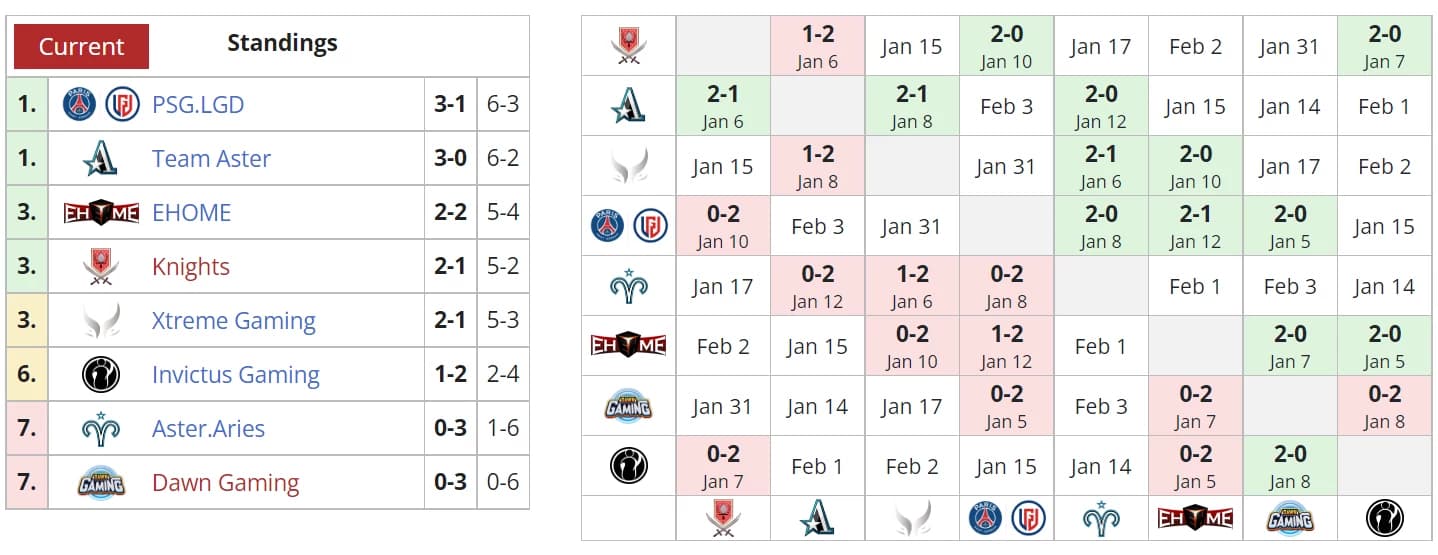The height and width of the screenshot is (555, 1438).
Task: Click the Current button above the standings
Action: coord(81,46)
